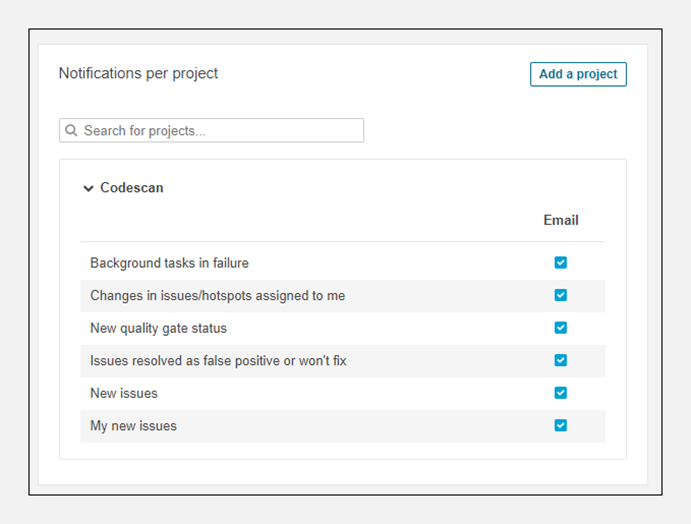This screenshot has height=524, width=691.
Task: Click Changes in issues/hotspots assigned to me text
Action: tap(217, 296)
